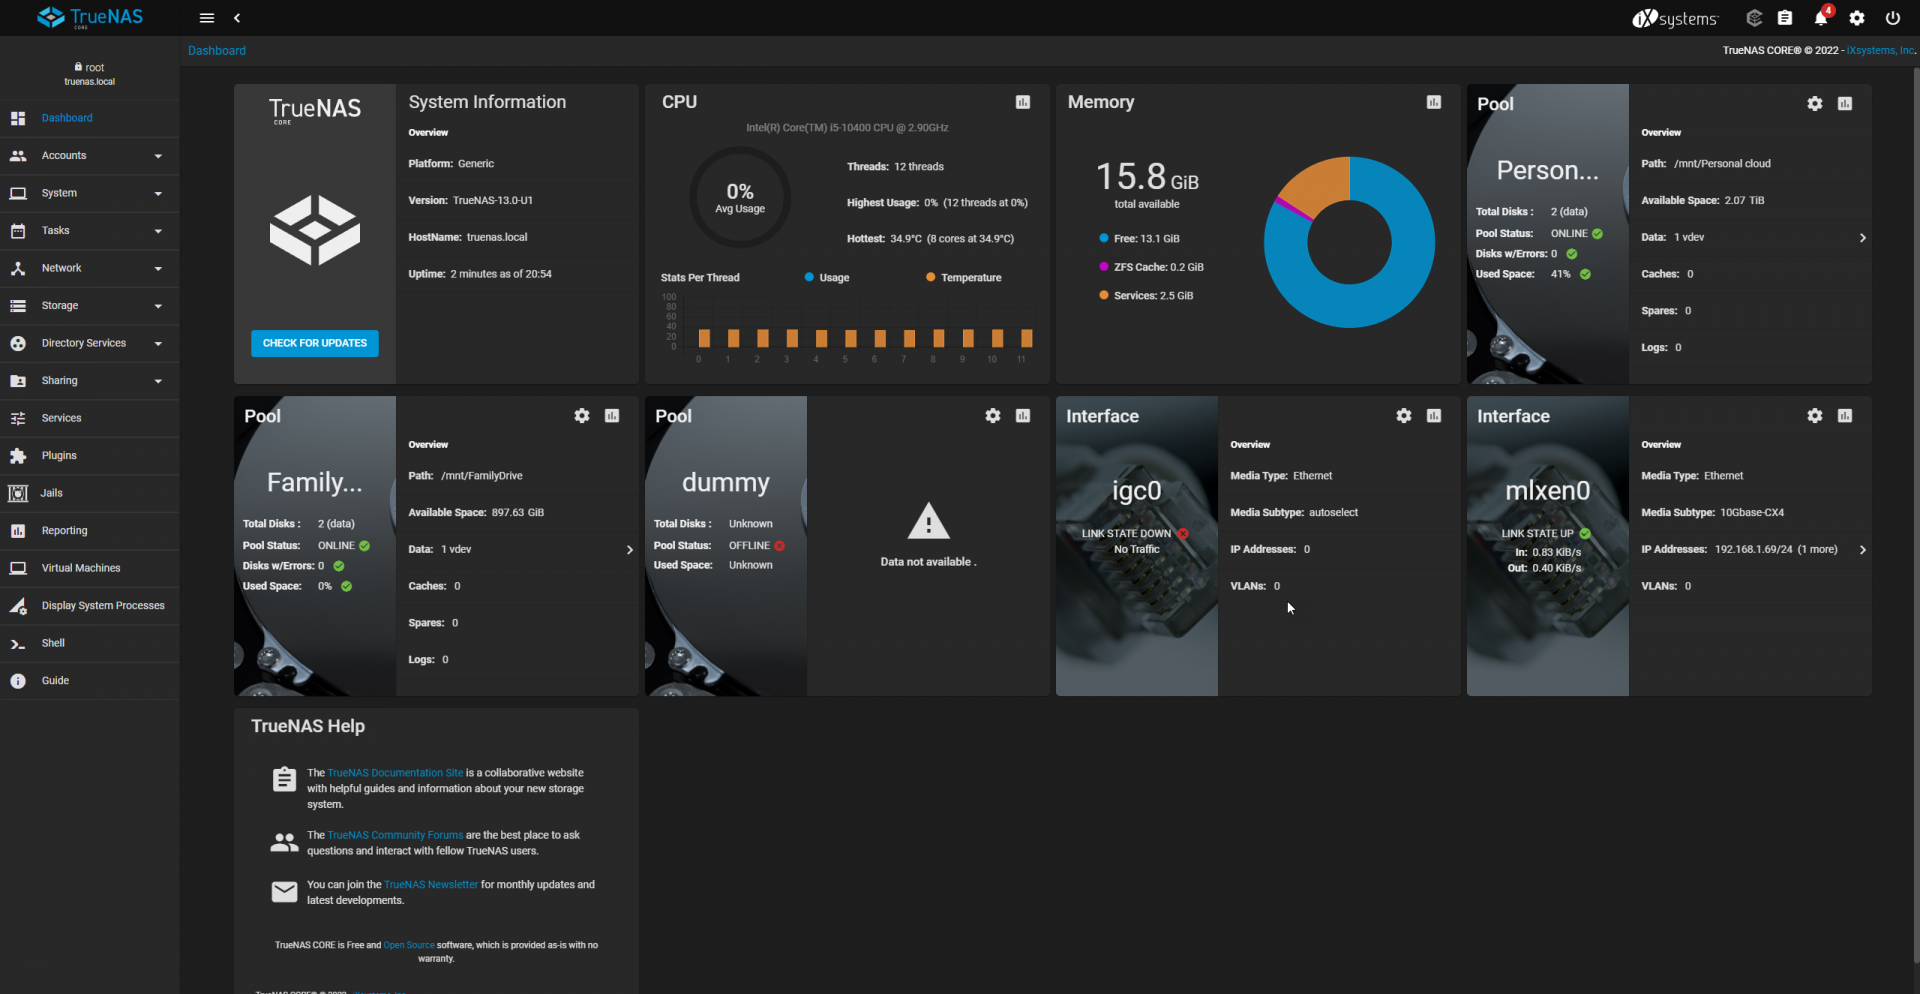Screen dimensions: 1920x994
Task: Click the iXsystems logo in header
Action: pyautogui.click(x=1676, y=18)
